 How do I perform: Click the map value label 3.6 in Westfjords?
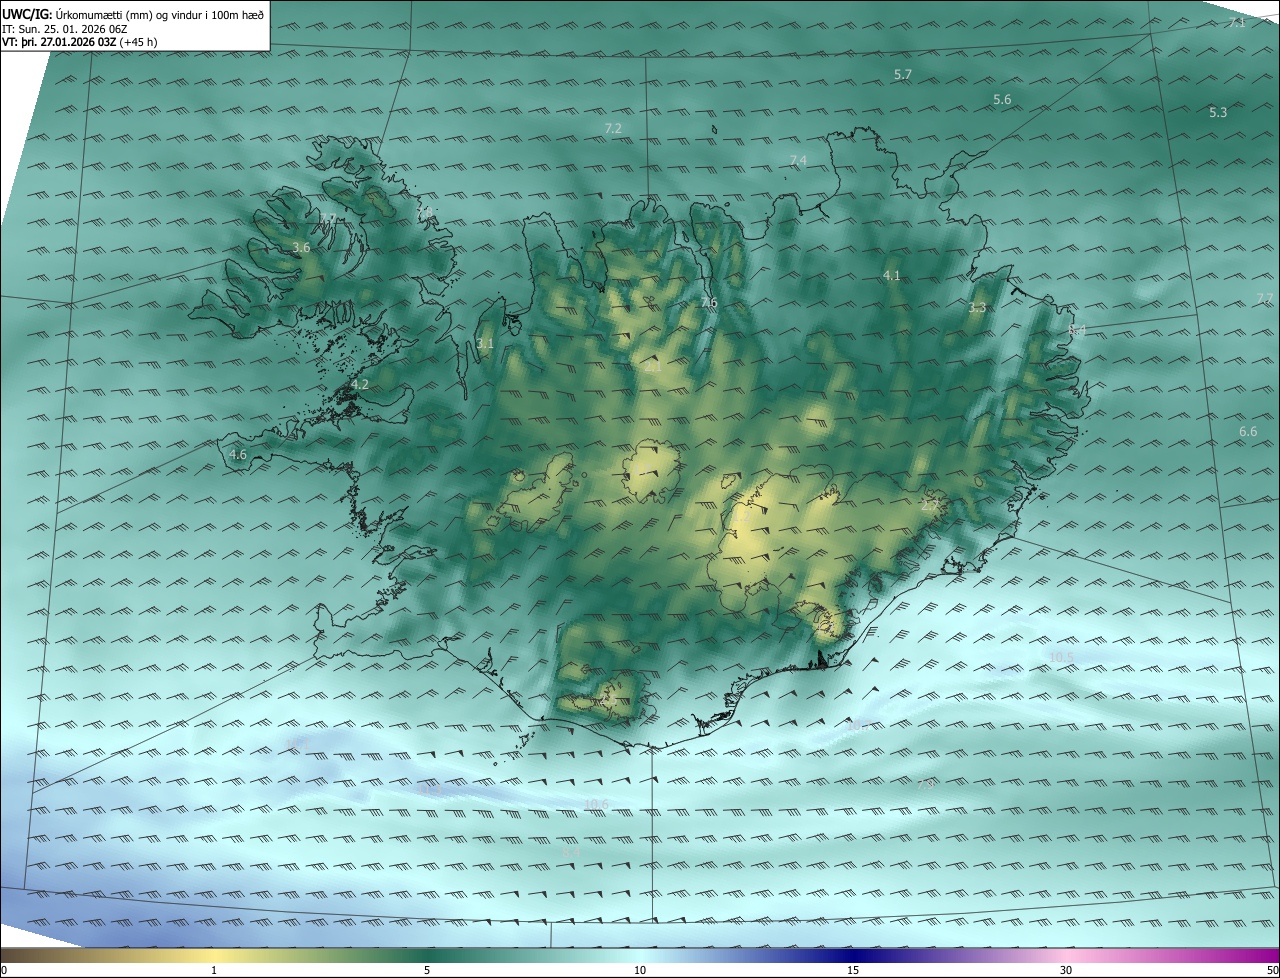[301, 247]
